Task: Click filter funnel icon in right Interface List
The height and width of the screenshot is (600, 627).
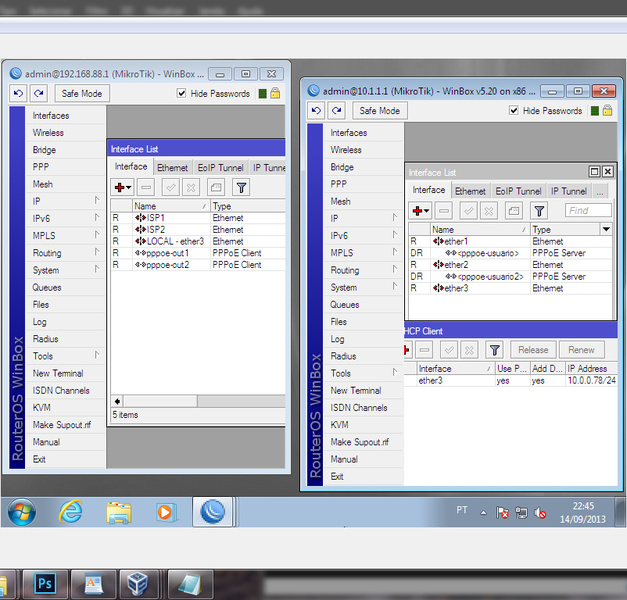Action: [x=539, y=210]
